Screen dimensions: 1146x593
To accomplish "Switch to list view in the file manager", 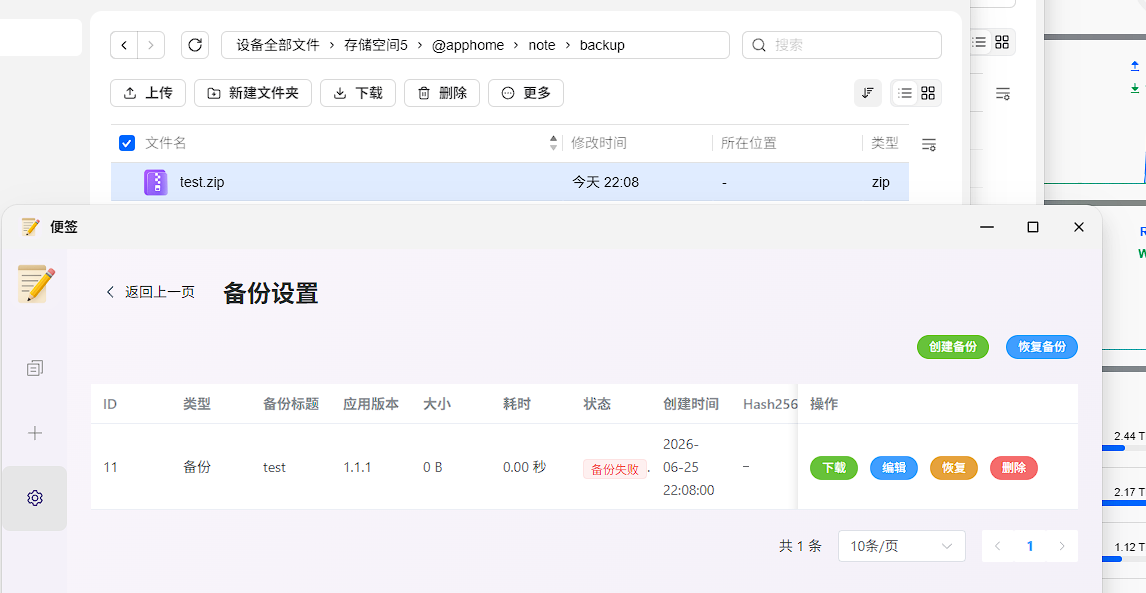I will 905,93.
